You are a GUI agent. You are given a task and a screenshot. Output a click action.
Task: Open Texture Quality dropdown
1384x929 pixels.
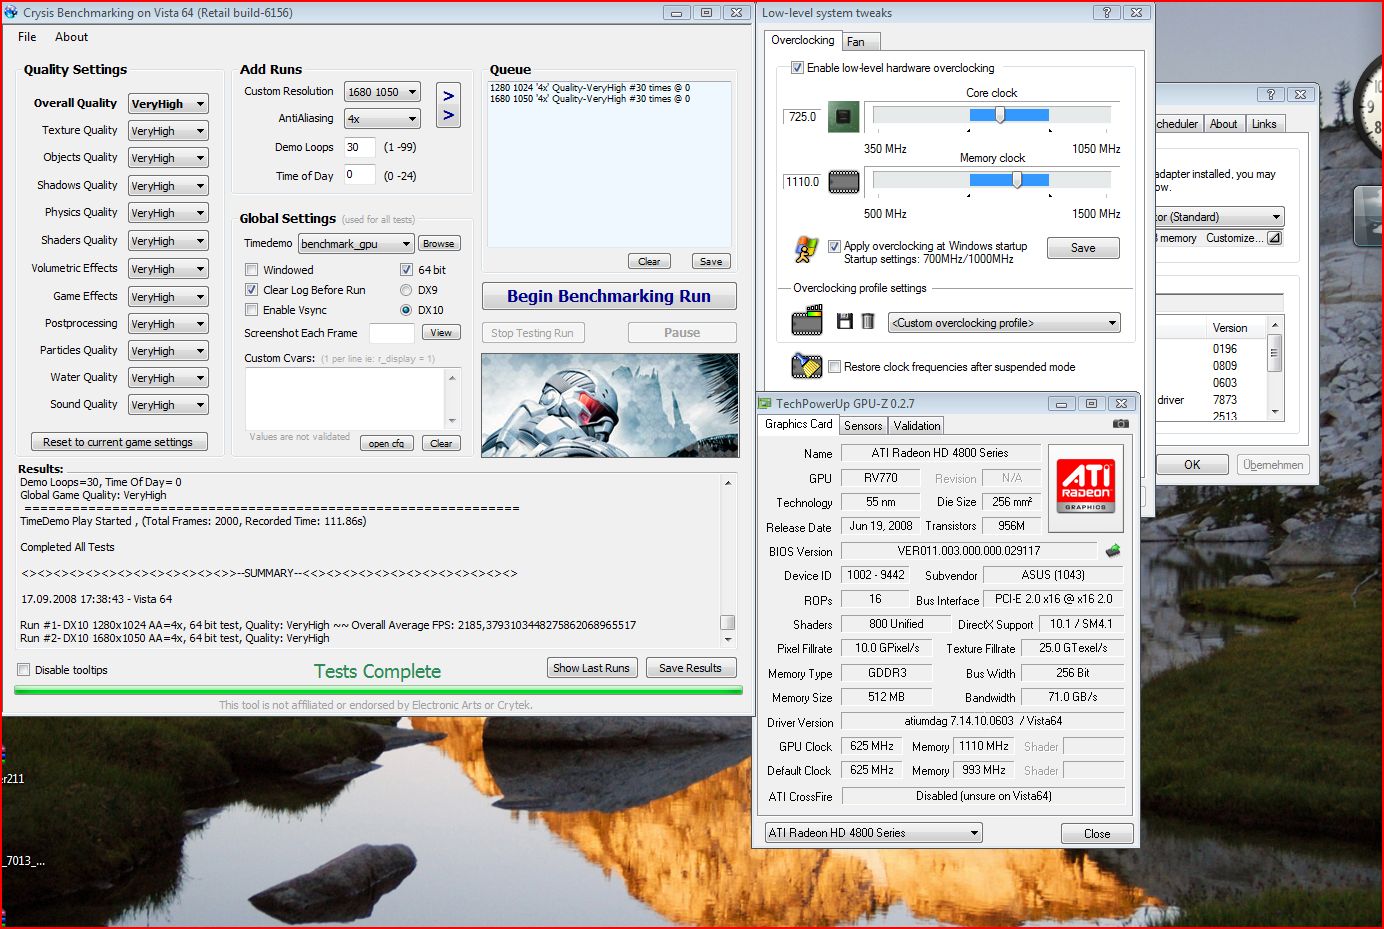pos(168,131)
